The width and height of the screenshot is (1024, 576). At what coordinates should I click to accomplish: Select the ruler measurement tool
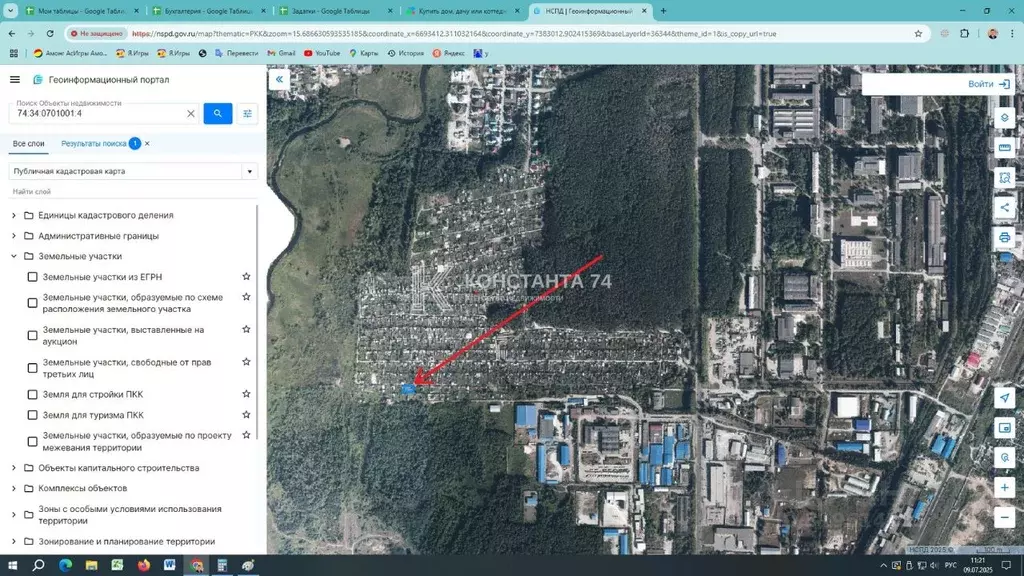(x=1004, y=148)
